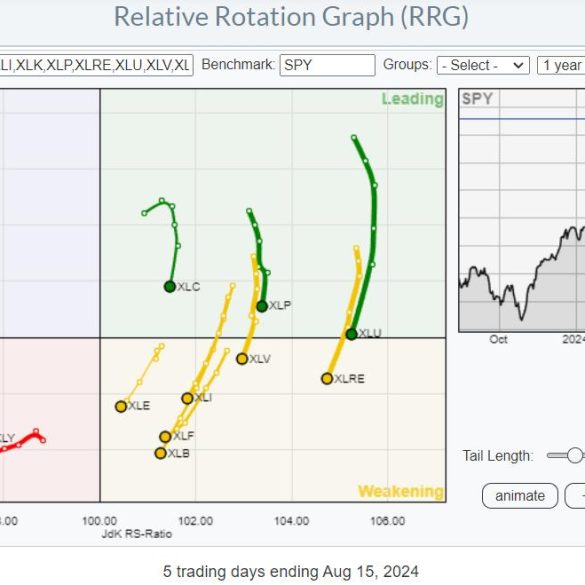
Task: Click the symbols list input field
Action: pos(96,65)
